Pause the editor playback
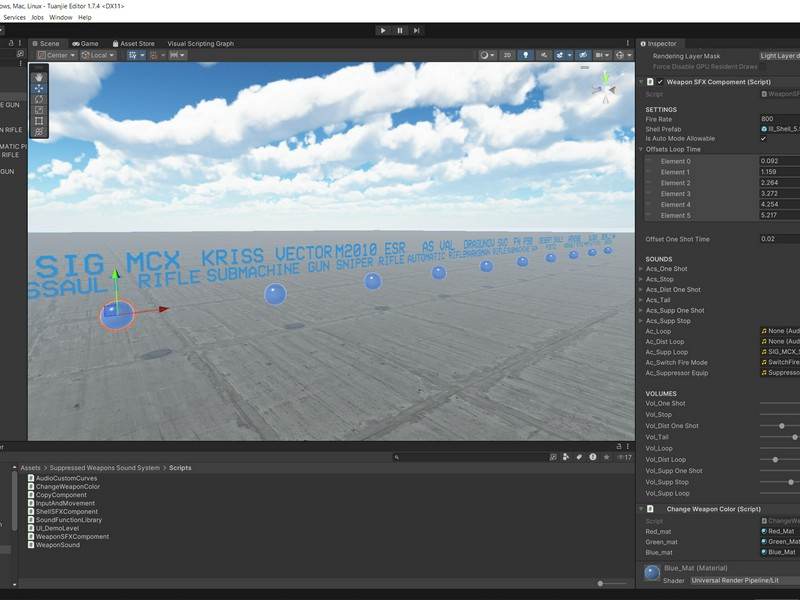 pos(400,31)
